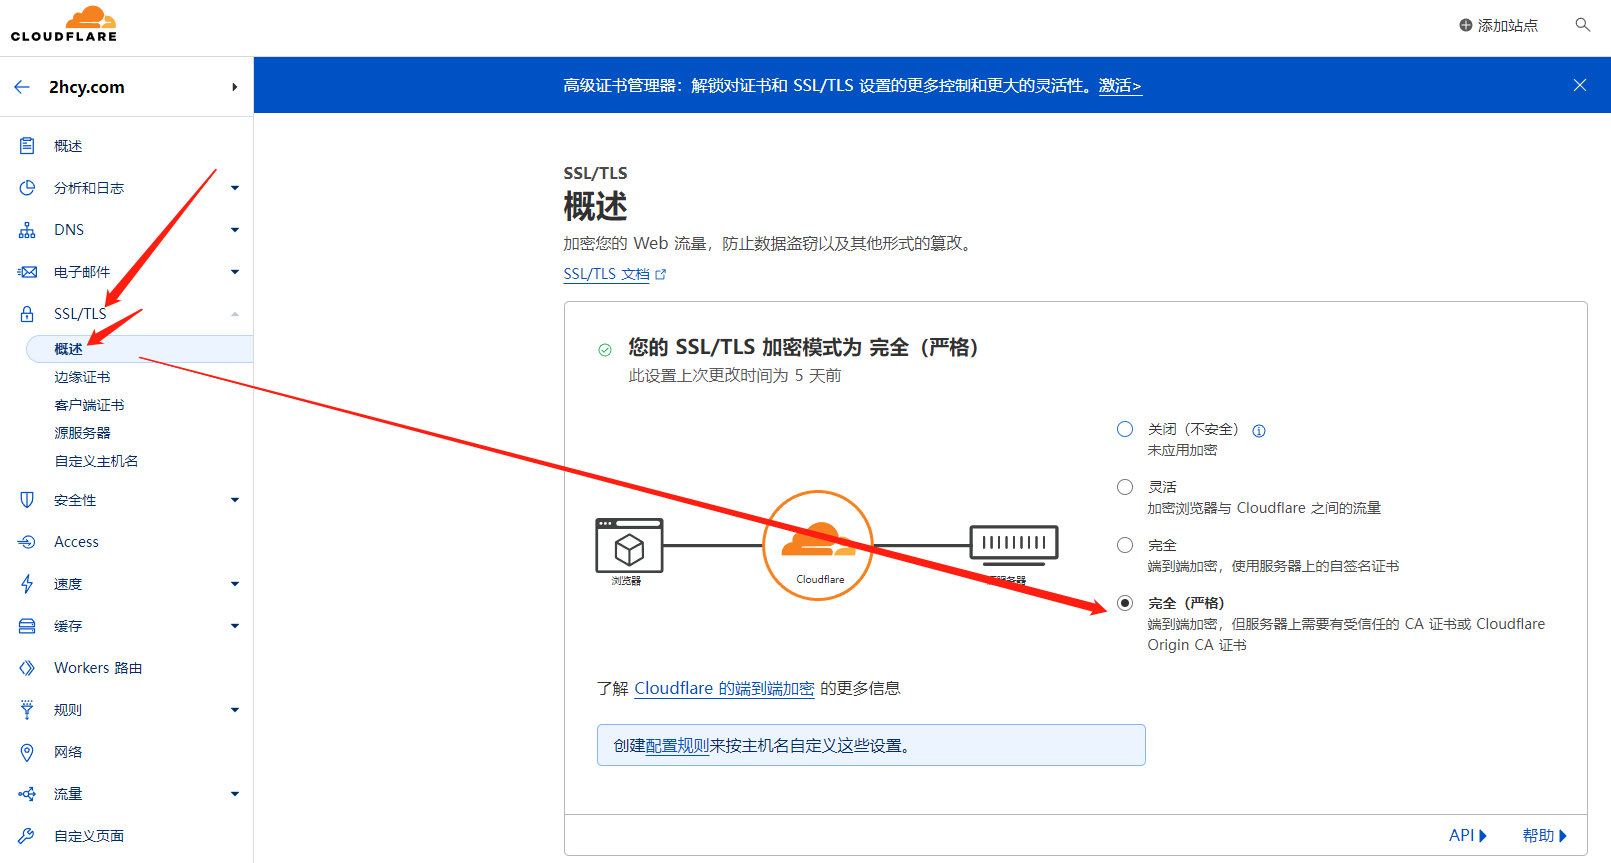Click the security shield icon

tap(27, 500)
